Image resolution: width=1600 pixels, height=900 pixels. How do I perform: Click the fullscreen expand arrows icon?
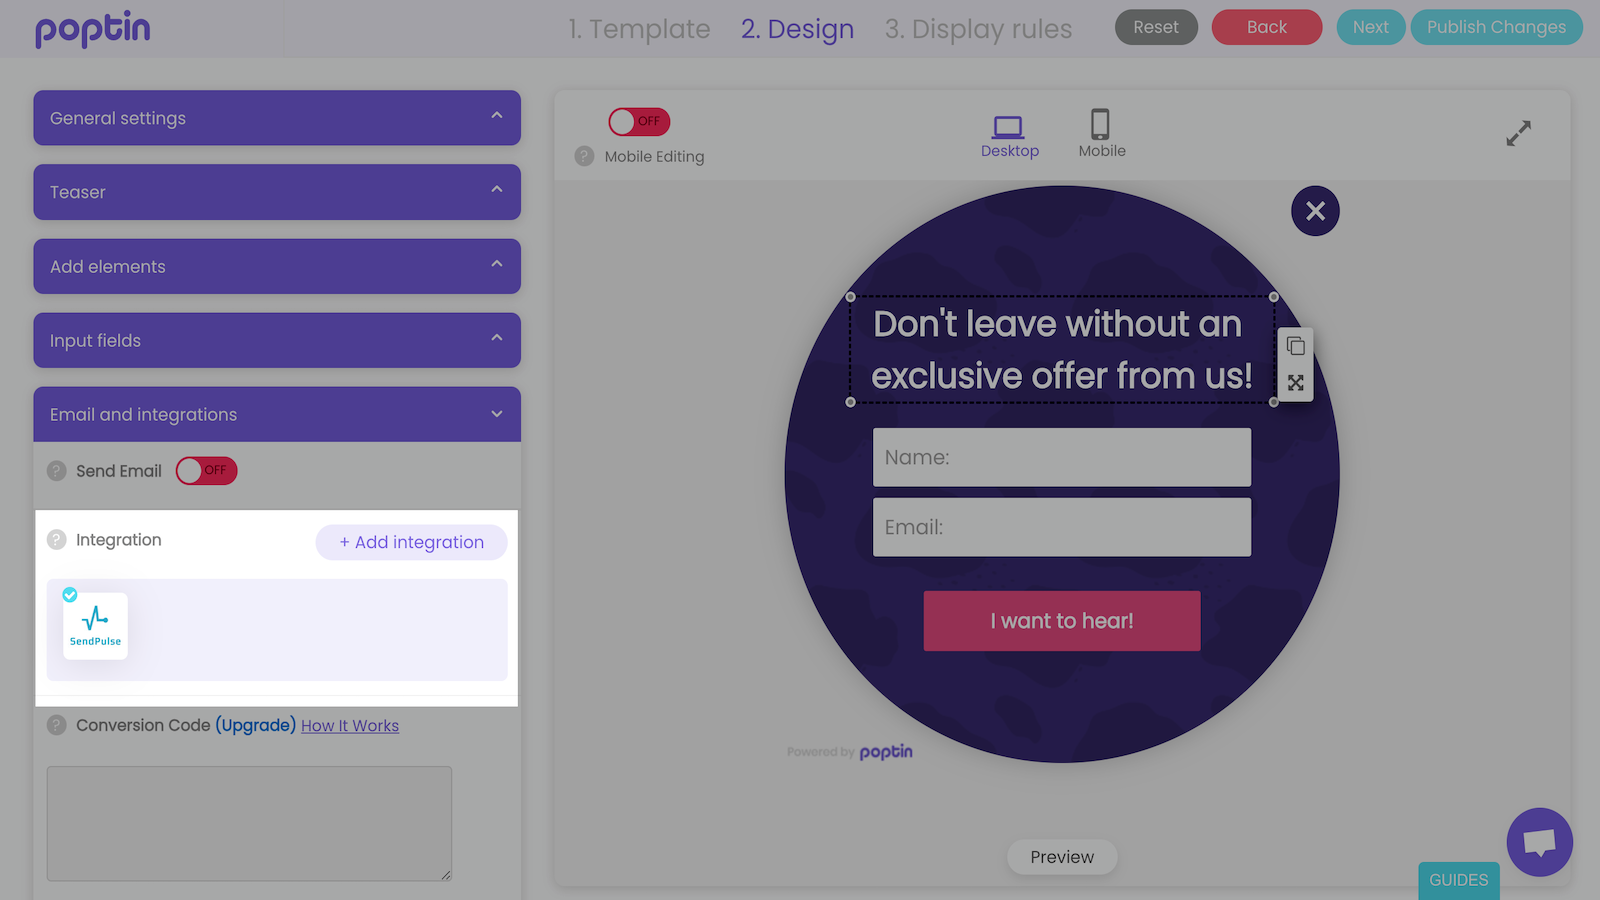pyautogui.click(x=1518, y=133)
